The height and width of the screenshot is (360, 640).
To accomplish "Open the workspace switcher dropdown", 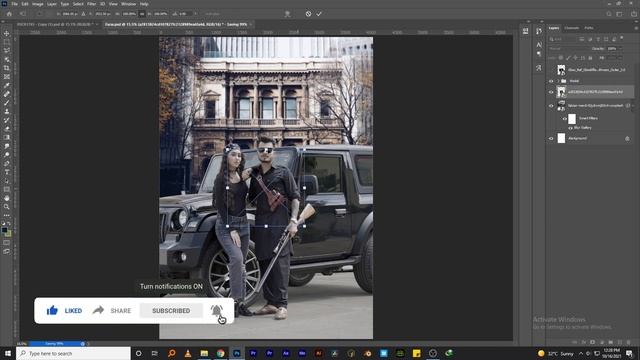I will coord(619,14).
